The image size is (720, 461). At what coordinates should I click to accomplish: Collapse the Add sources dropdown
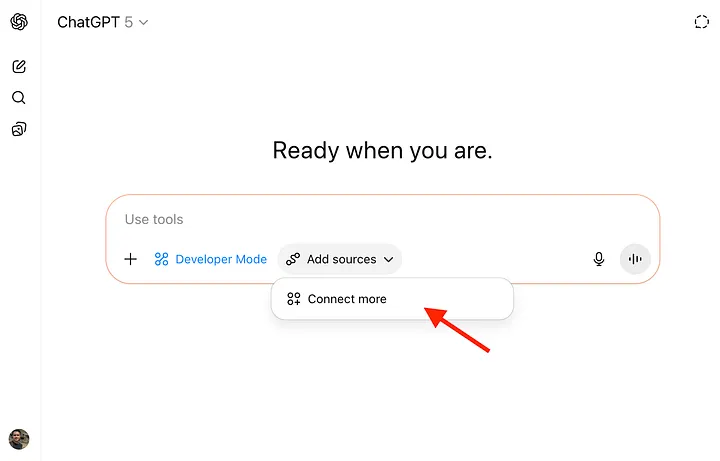point(341,259)
